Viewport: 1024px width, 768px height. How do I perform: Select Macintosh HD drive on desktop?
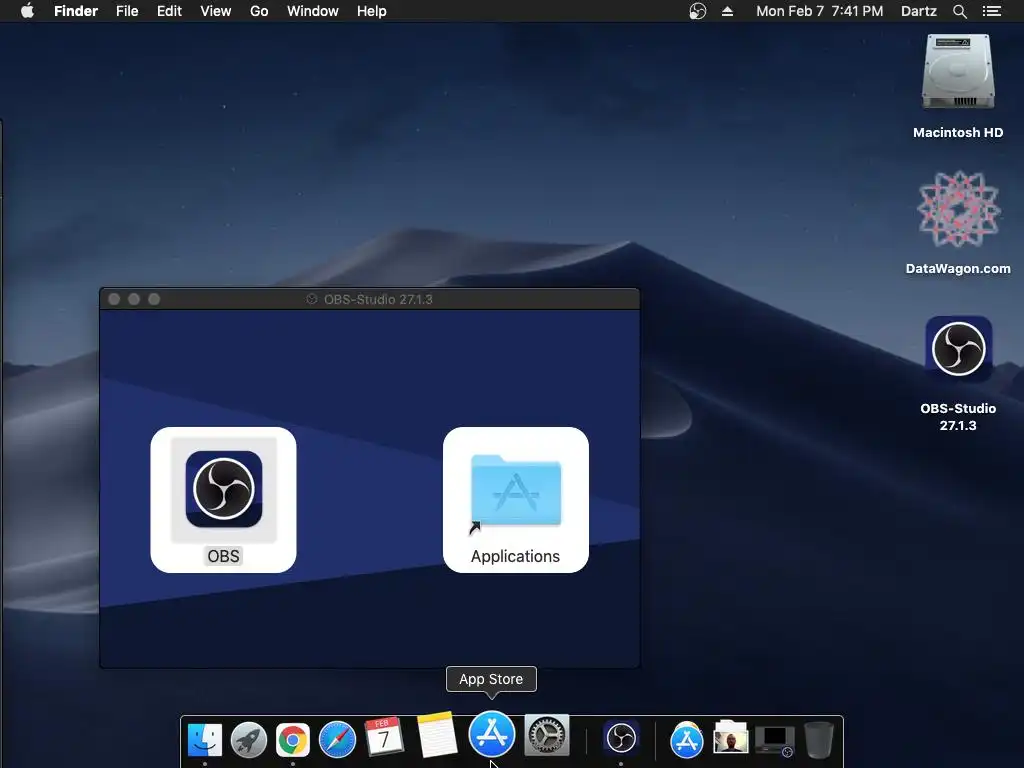tap(958, 72)
